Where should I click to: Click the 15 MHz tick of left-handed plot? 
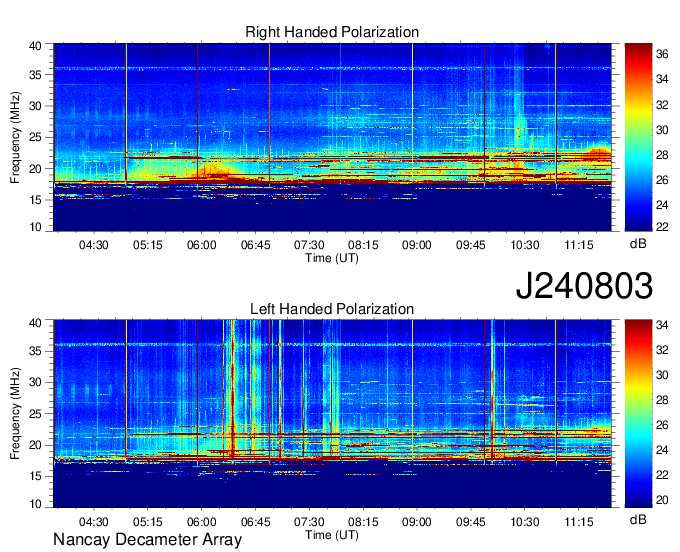click(x=35, y=476)
